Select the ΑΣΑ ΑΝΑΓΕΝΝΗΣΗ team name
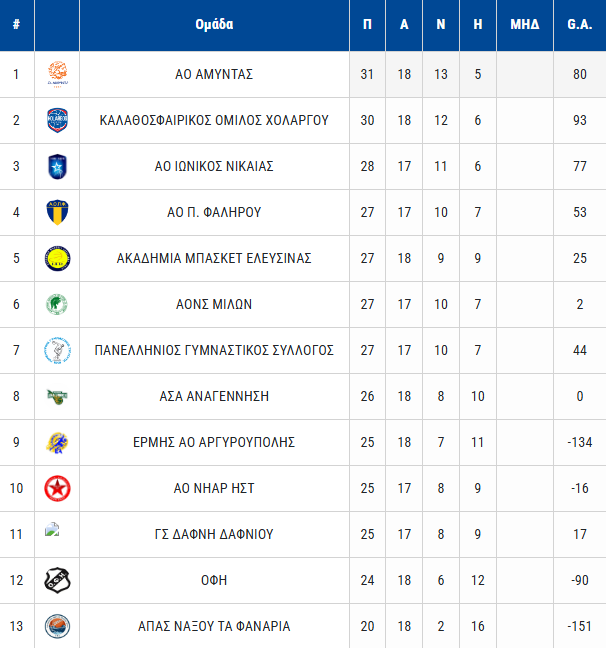Screen dimensions: 606x648 (x=214, y=396)
